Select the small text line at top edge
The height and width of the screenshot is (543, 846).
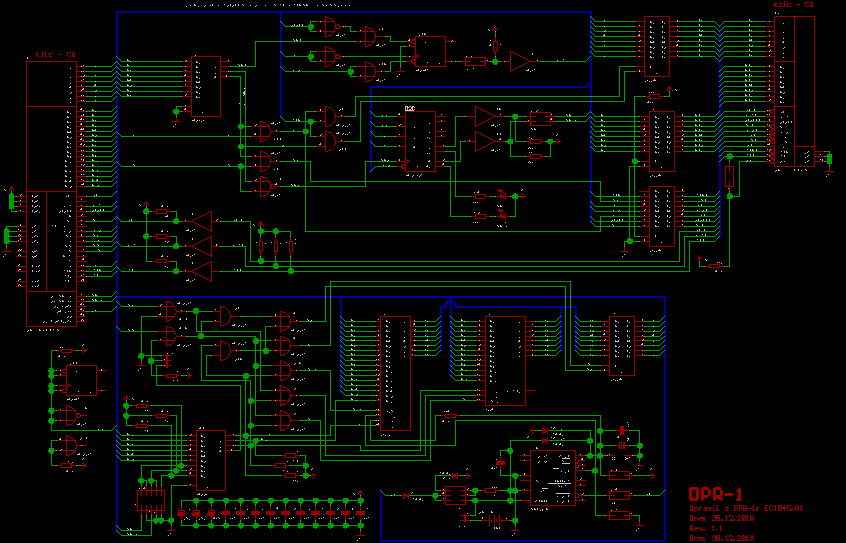(x=262, y=5)
